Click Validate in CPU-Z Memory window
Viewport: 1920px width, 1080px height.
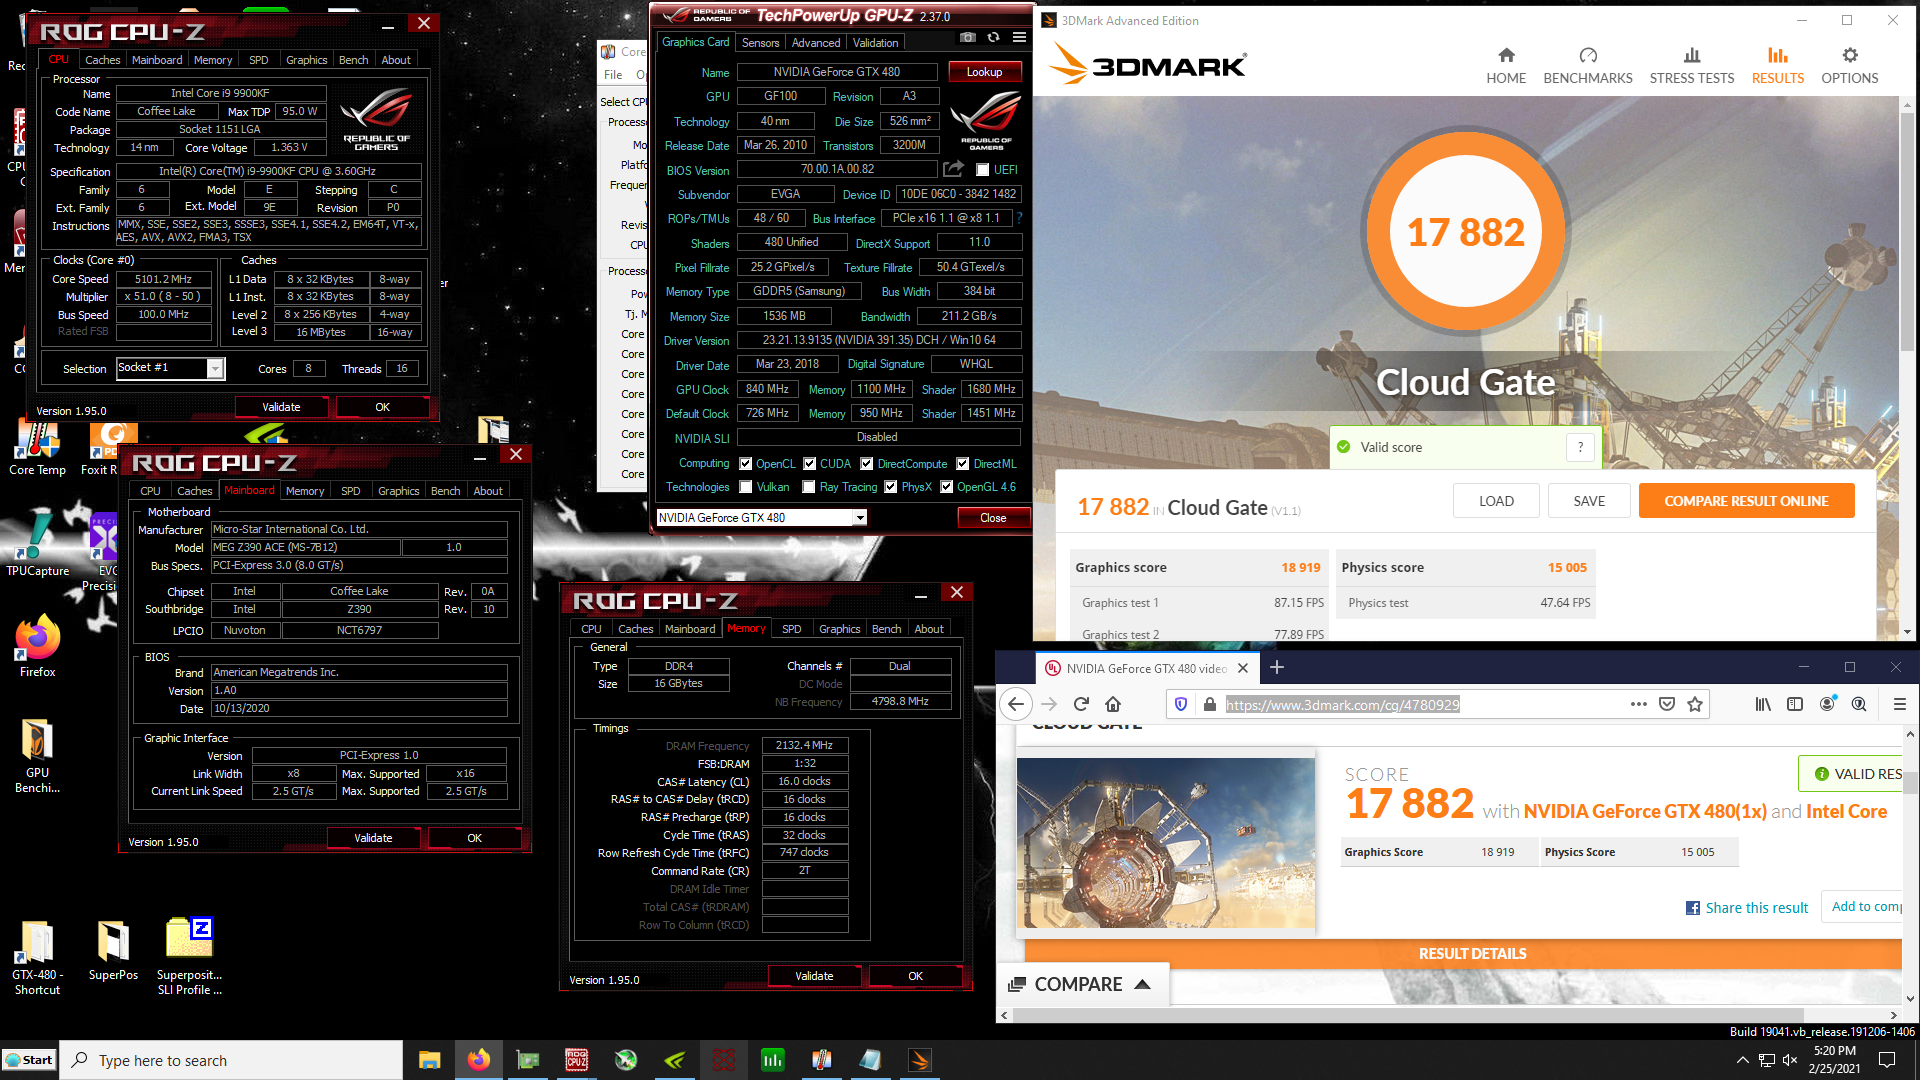tap(814, 976)
